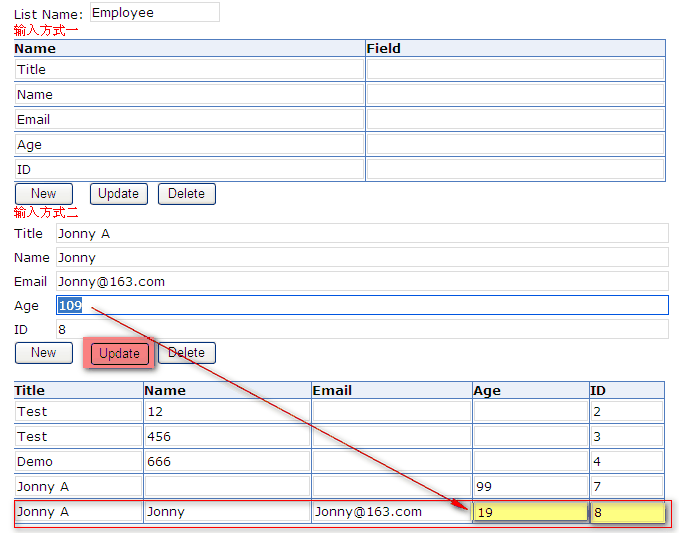Click the Email name cell in first table
Viewport: 679px width, 533px height.
(189, 120)
